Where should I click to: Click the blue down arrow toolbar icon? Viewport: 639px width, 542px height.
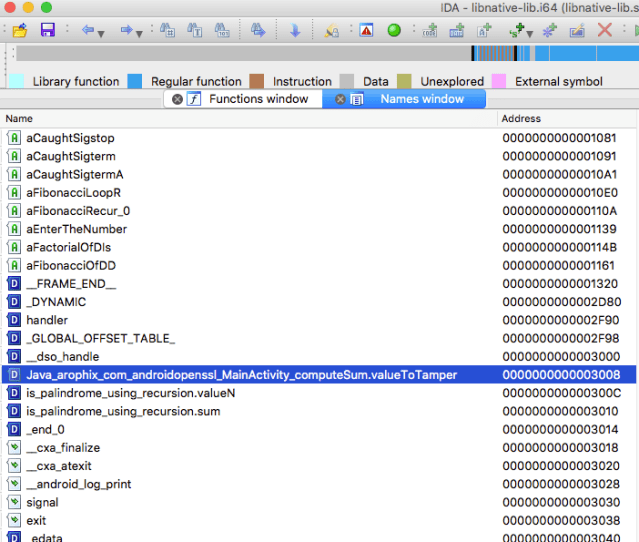pos(295,30)
